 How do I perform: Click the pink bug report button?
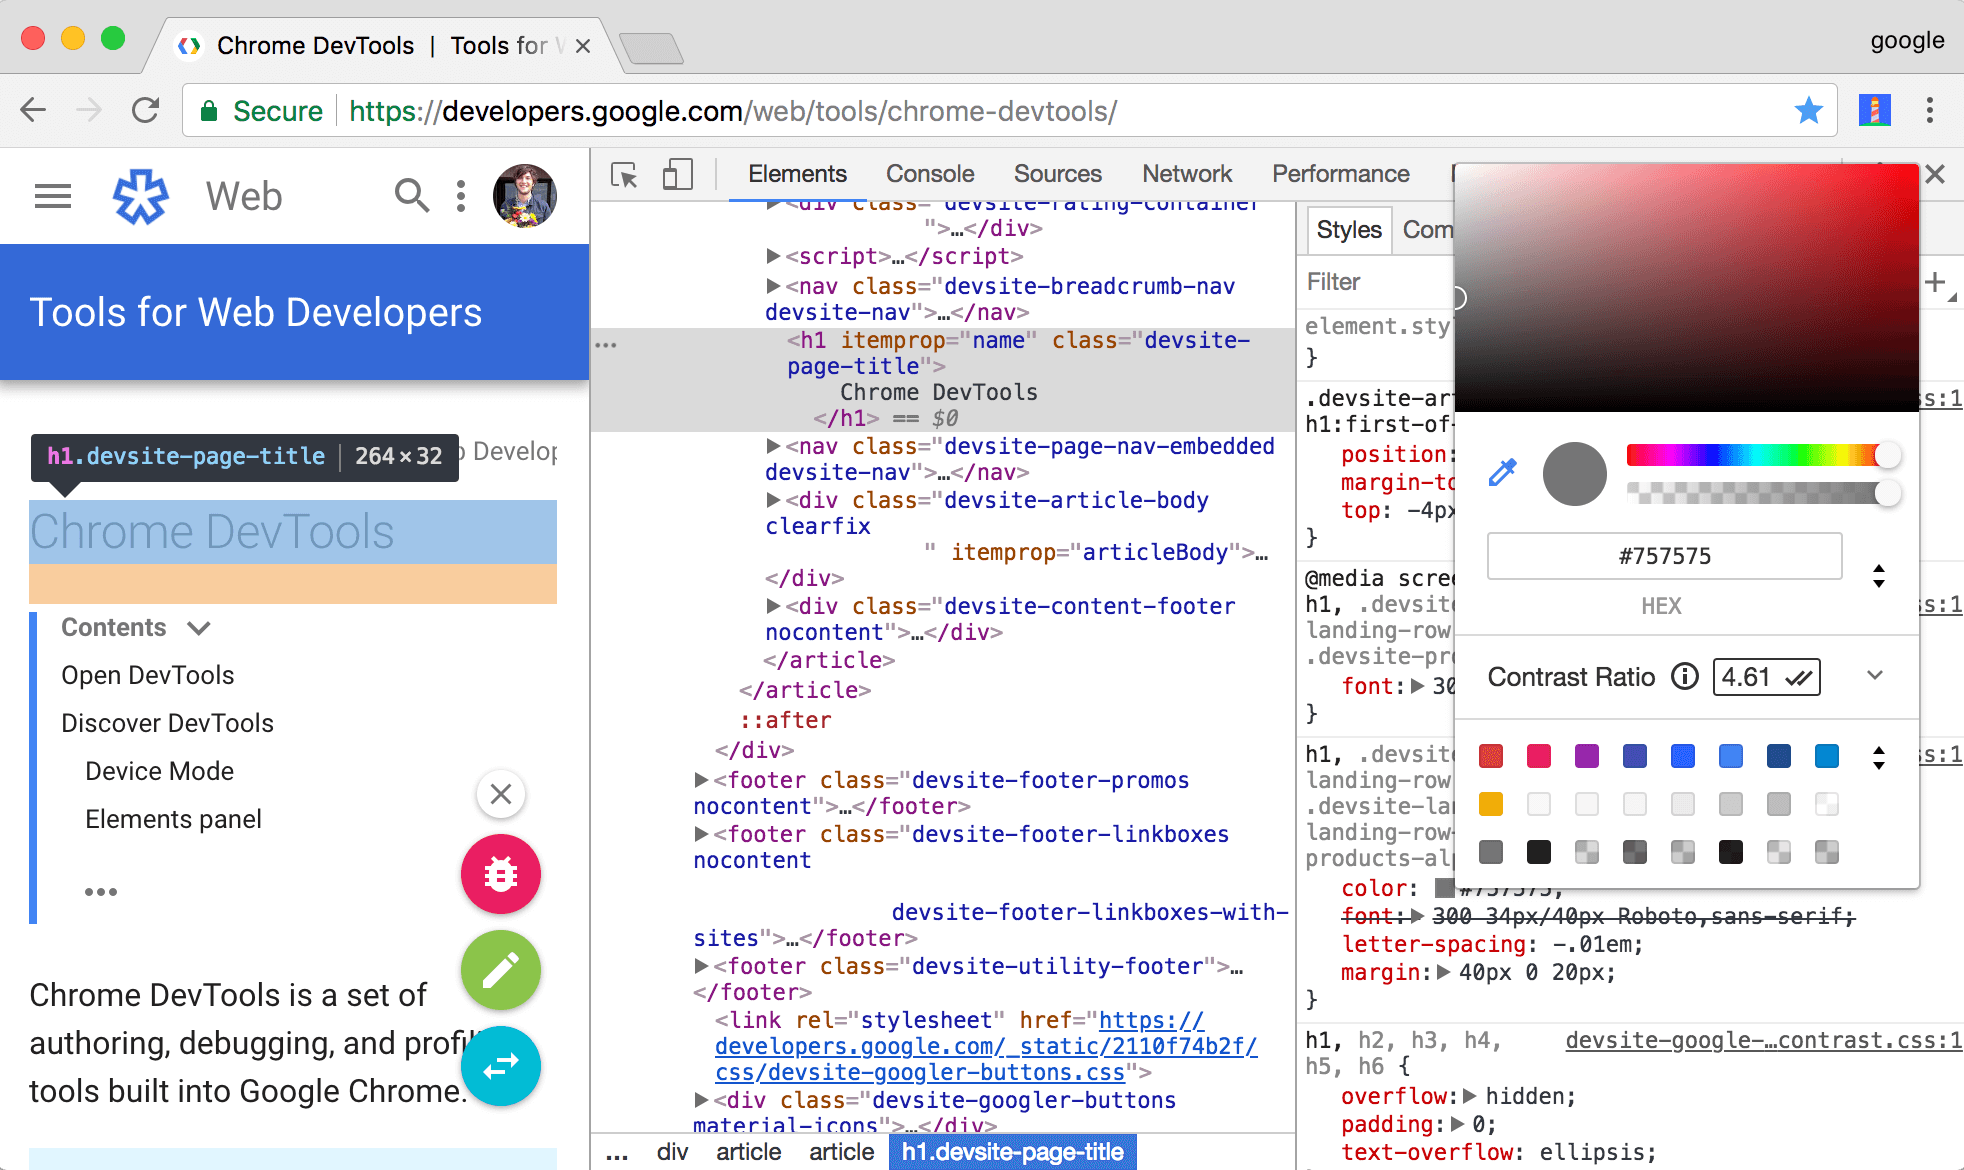pos(501,874)
